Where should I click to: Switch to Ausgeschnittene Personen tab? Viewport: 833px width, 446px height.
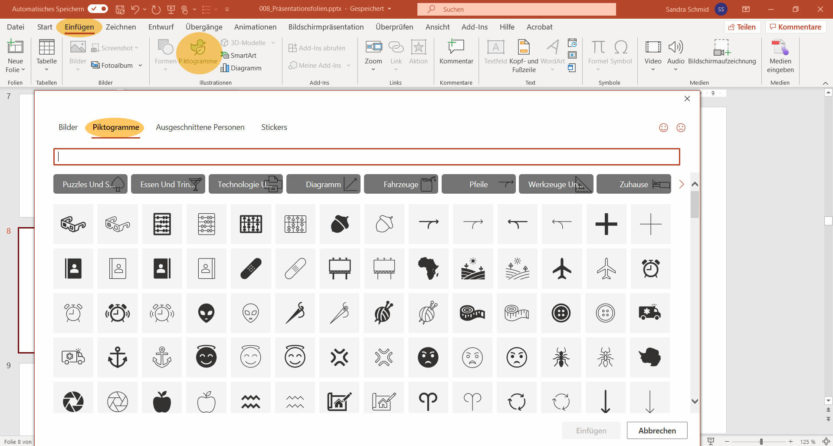(200, 127)
